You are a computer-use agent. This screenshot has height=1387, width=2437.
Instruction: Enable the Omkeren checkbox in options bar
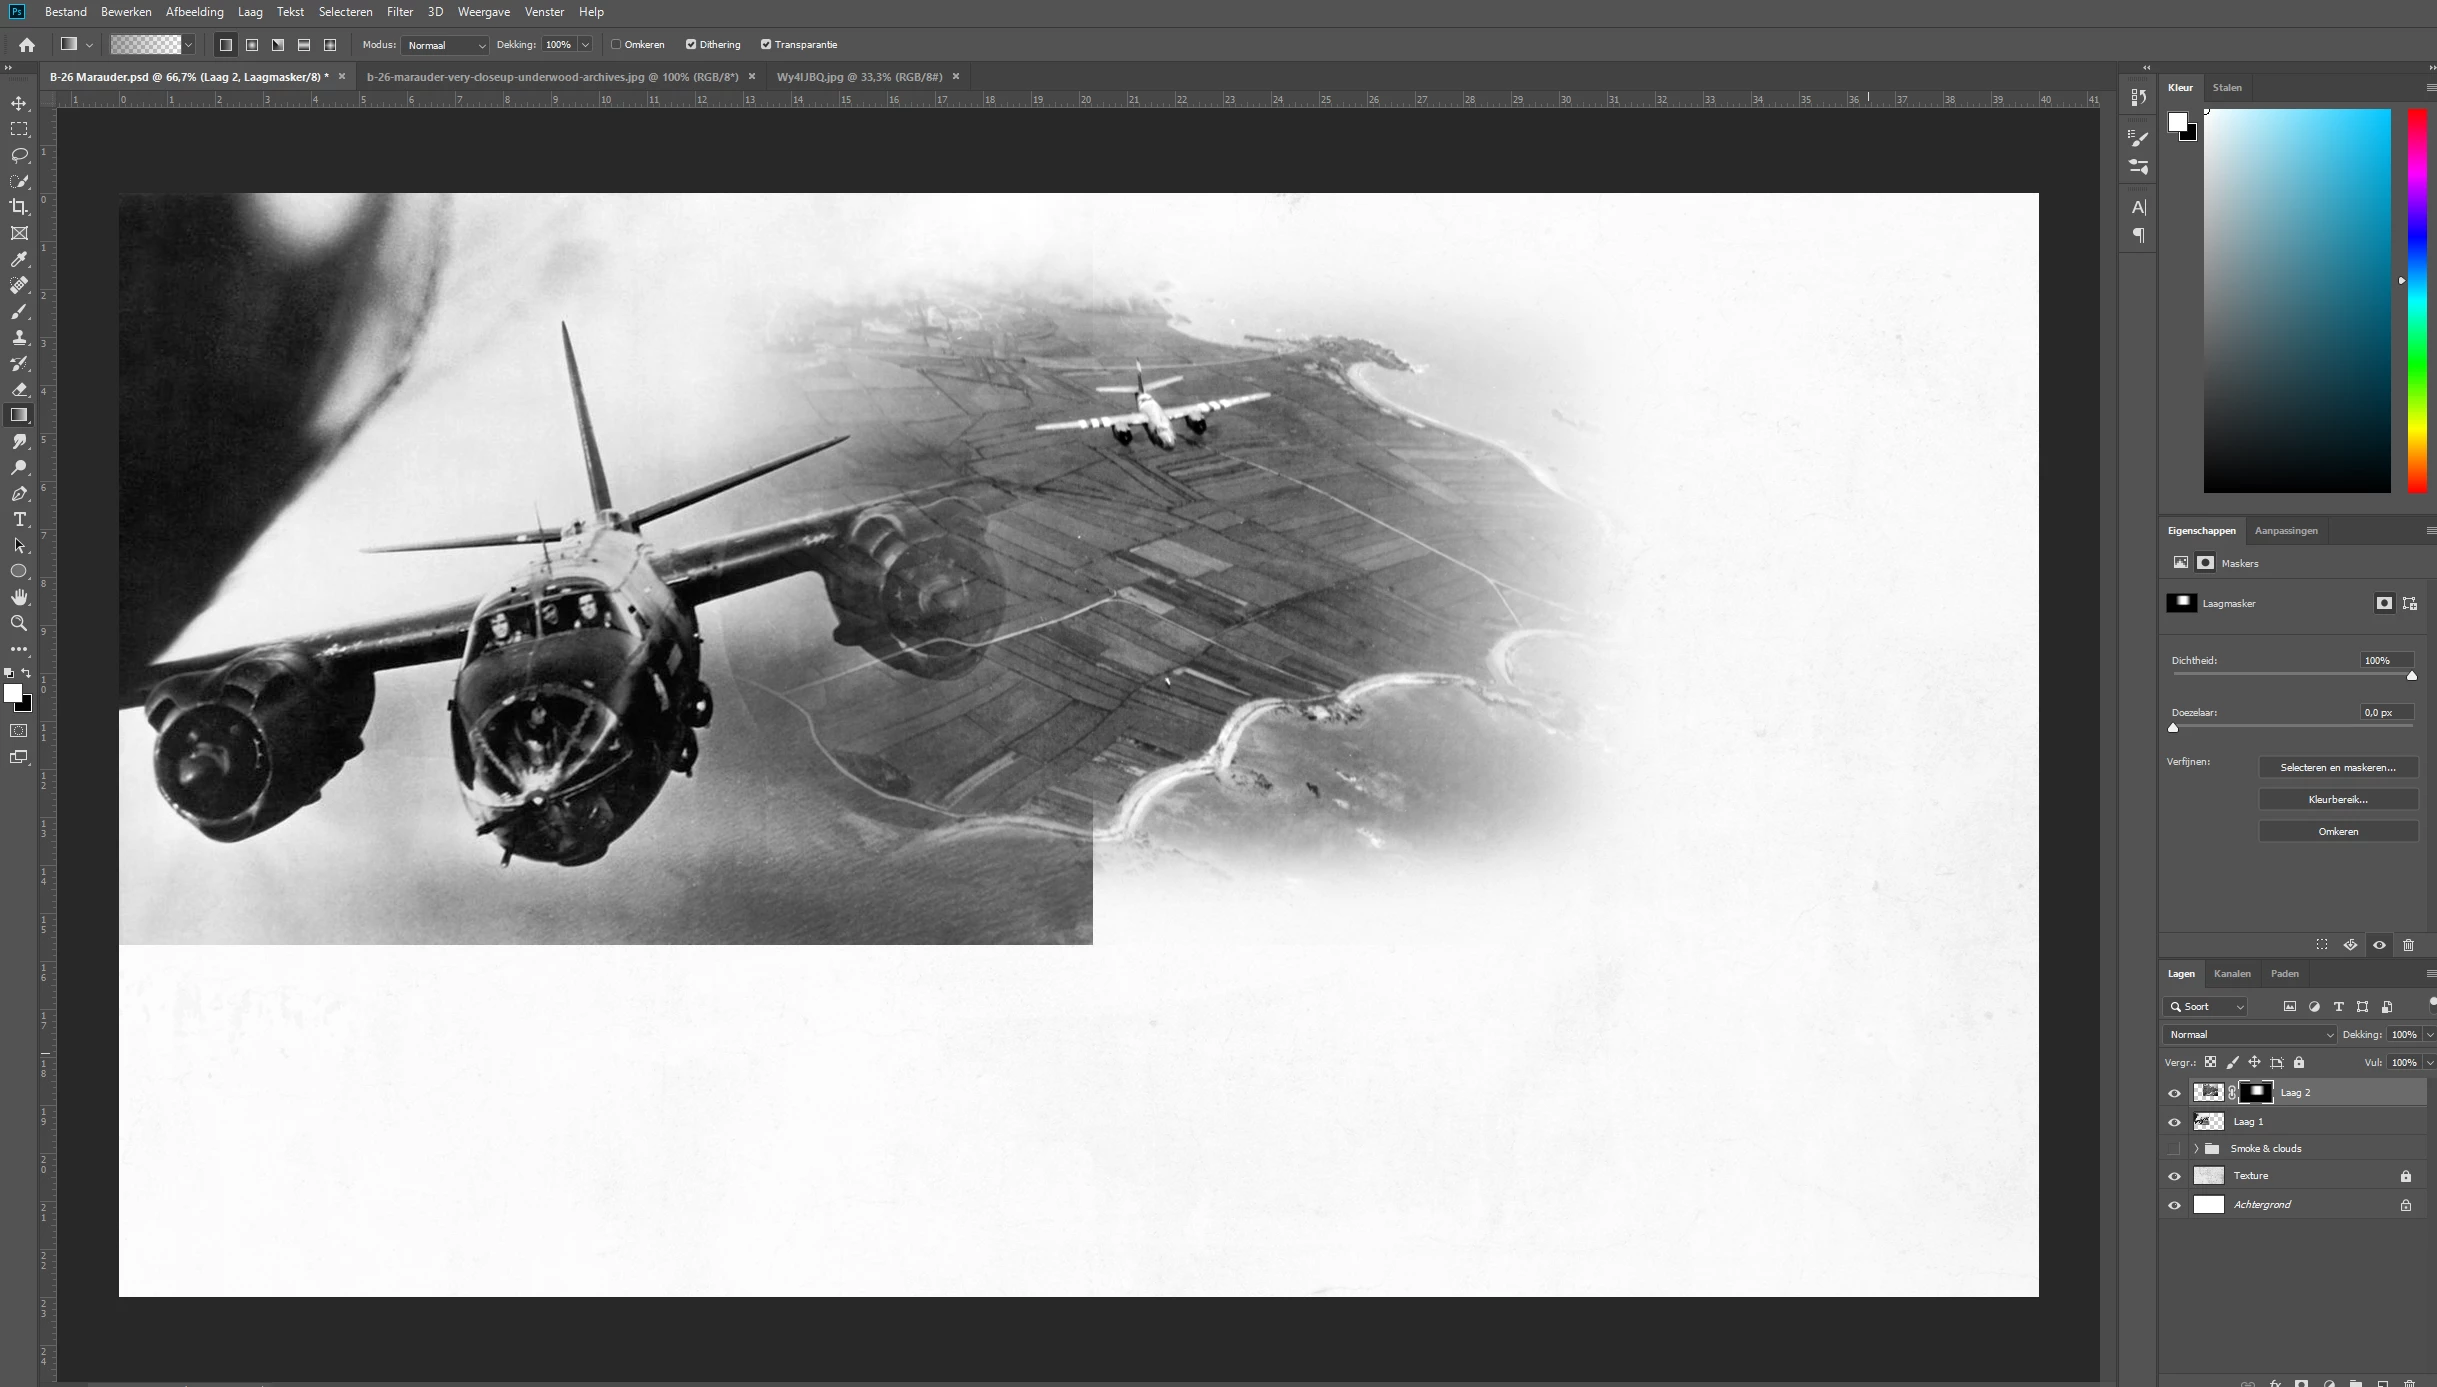pyautogui.click(x=616, y=44)
